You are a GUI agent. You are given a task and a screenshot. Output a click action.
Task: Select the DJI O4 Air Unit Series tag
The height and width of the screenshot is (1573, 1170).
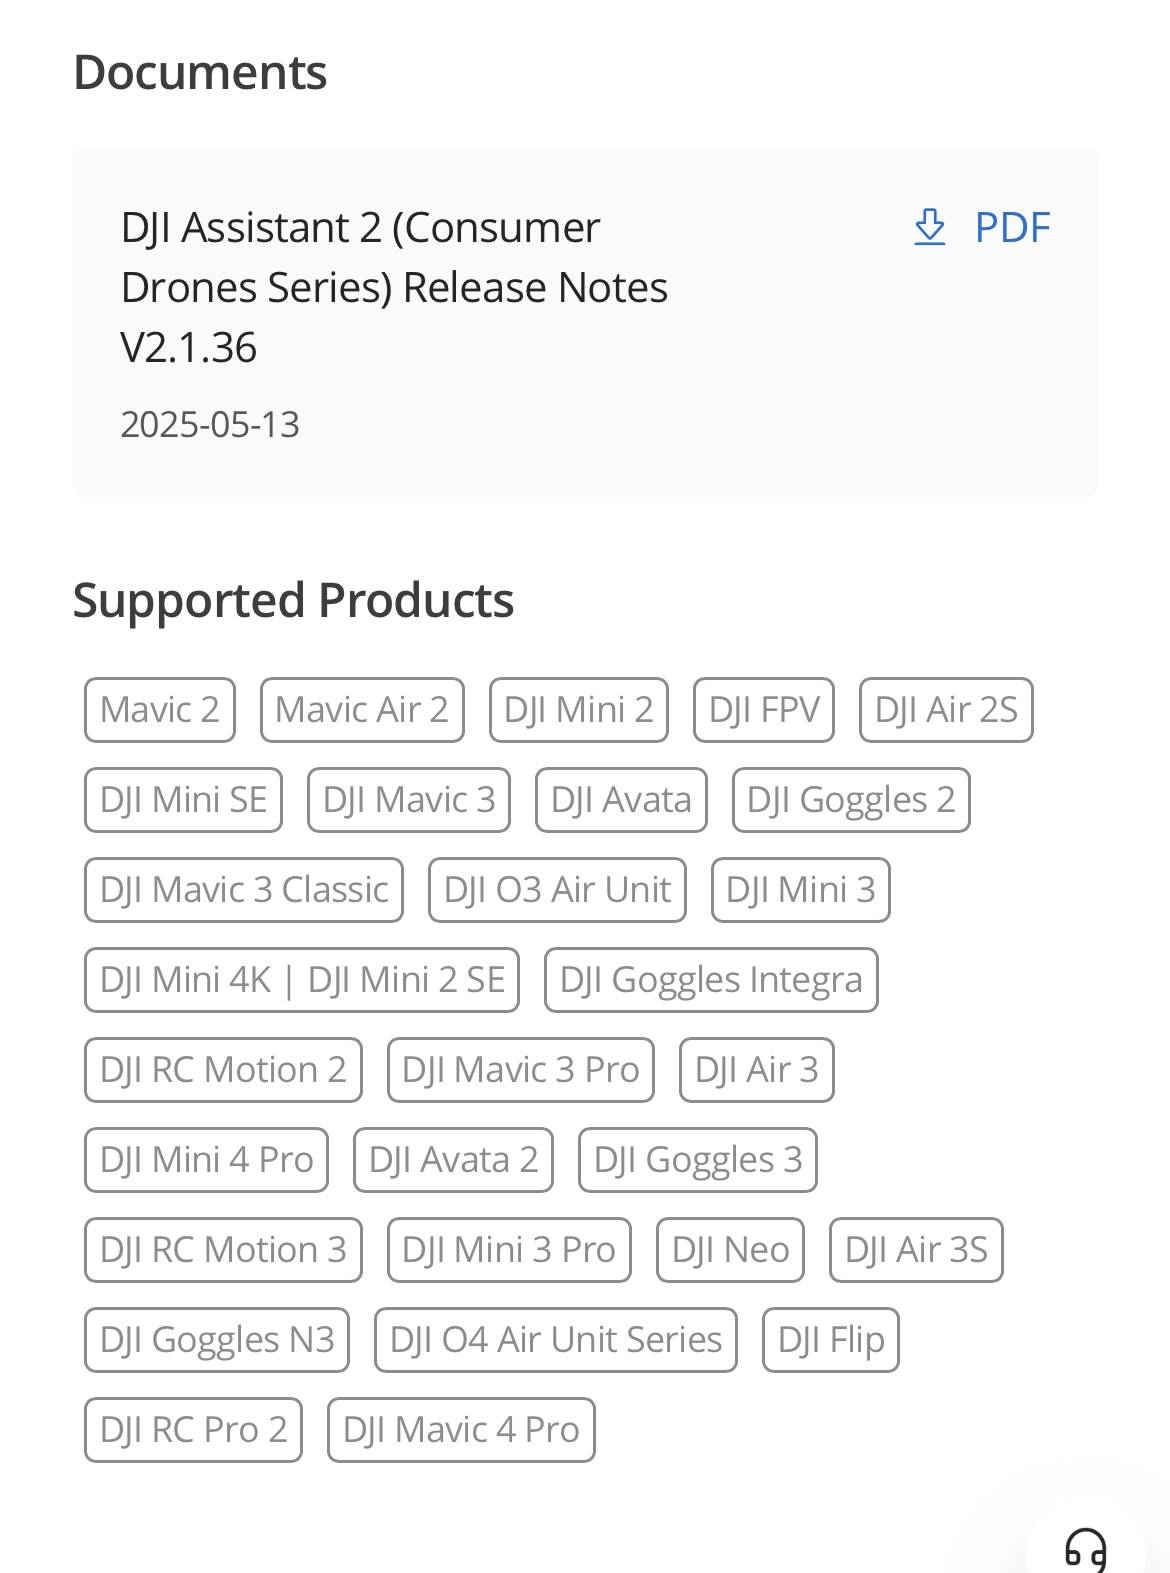pyautogui.click(x=556, y=1340)
